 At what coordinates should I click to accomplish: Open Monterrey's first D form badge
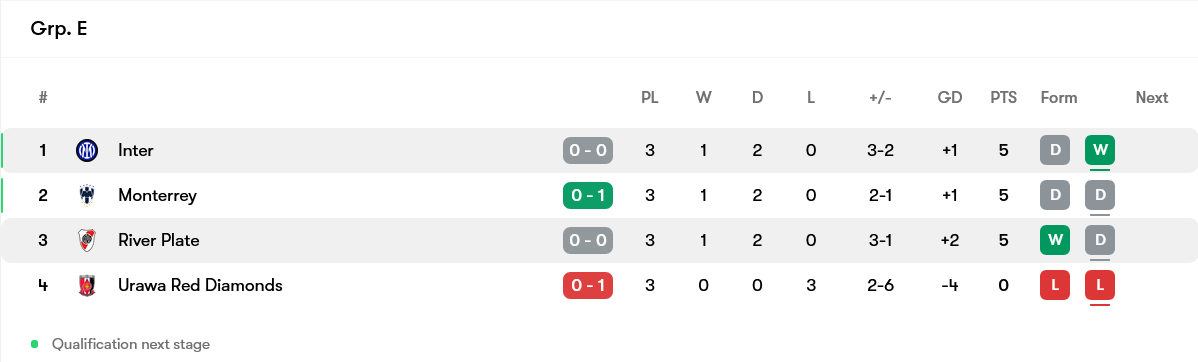tap(1055, 196)
